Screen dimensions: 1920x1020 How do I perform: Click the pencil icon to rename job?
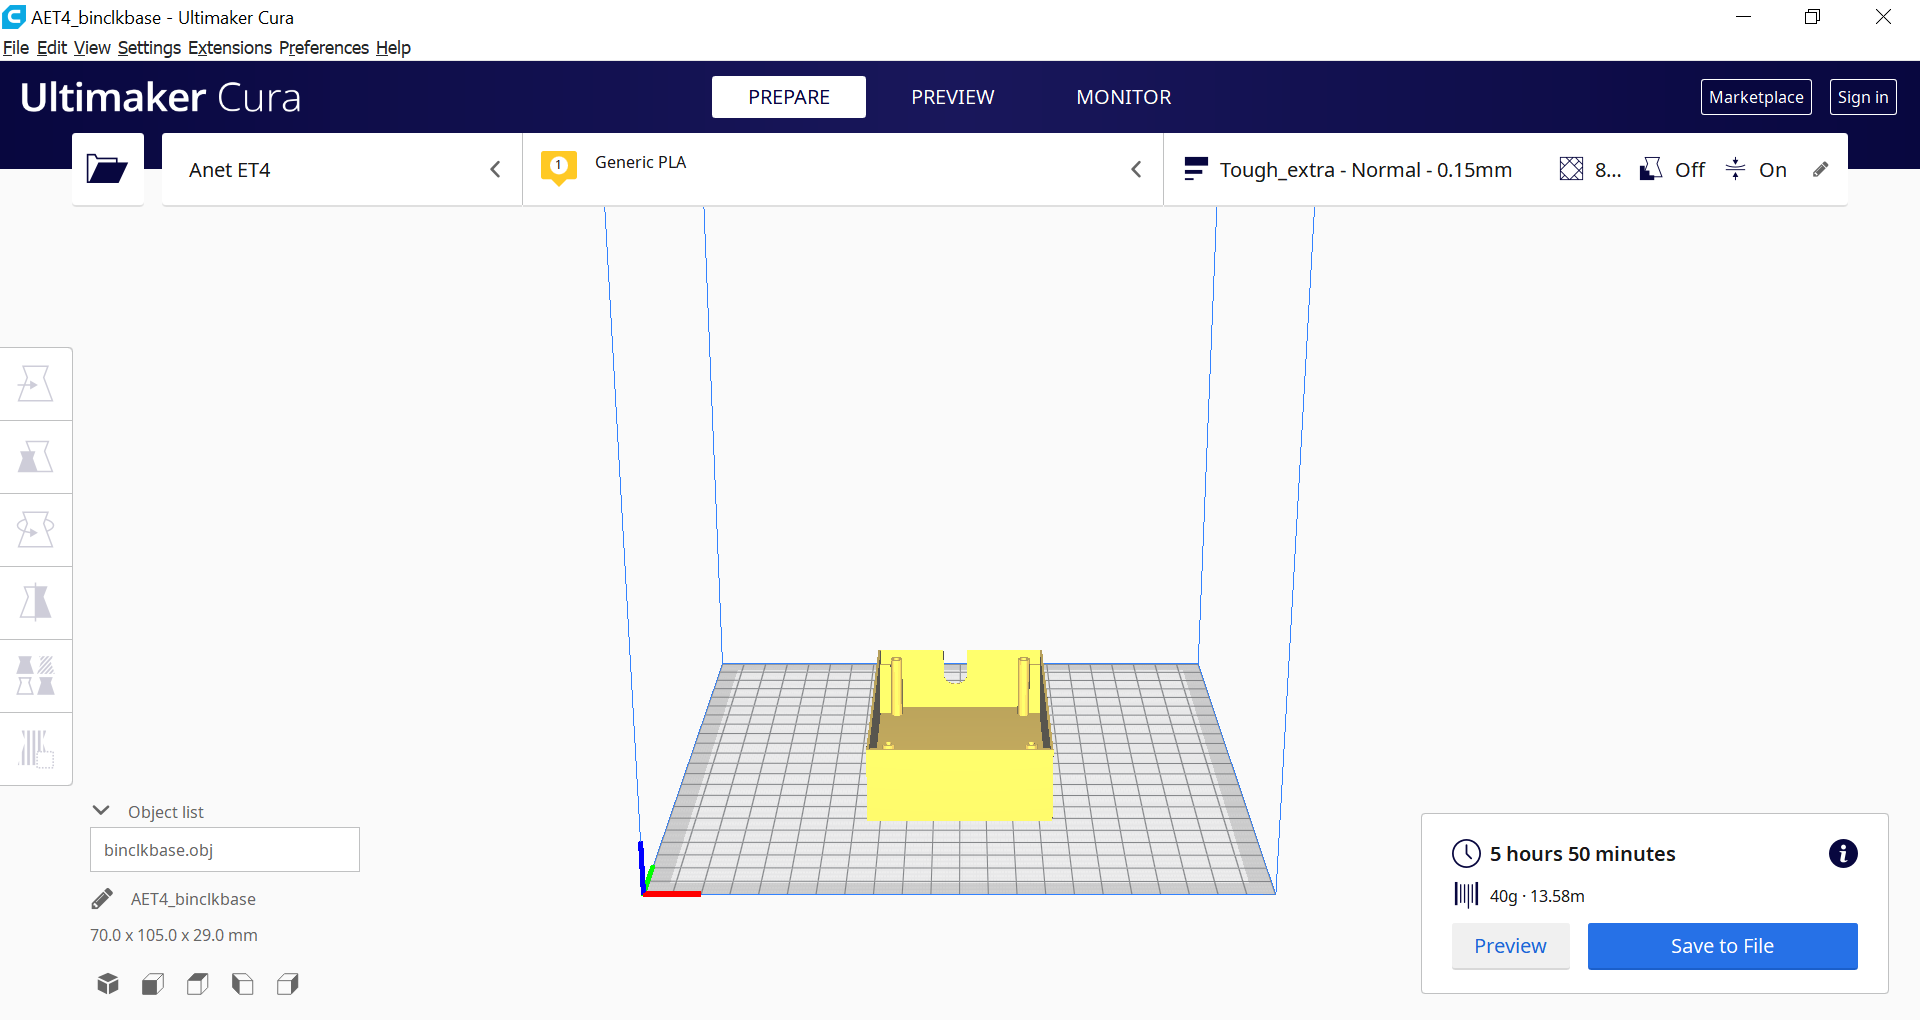102,899
